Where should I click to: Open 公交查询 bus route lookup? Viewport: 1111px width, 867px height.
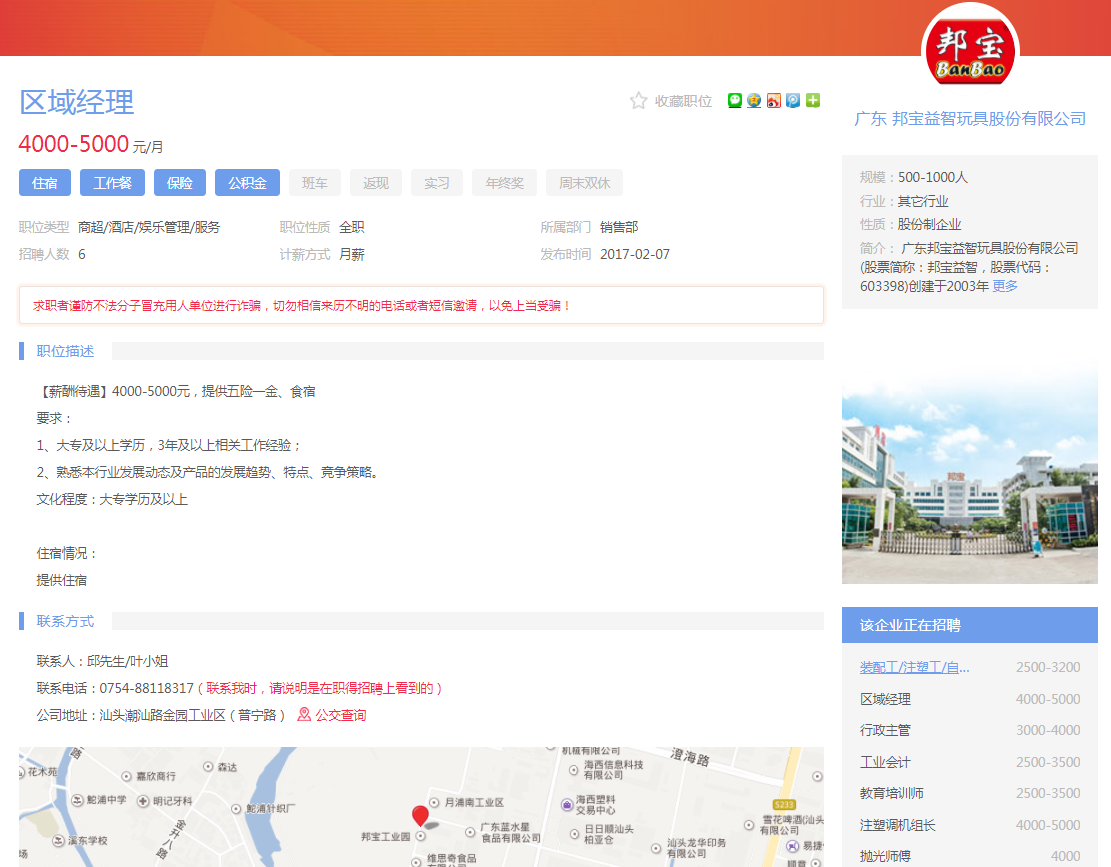(341, 715)
